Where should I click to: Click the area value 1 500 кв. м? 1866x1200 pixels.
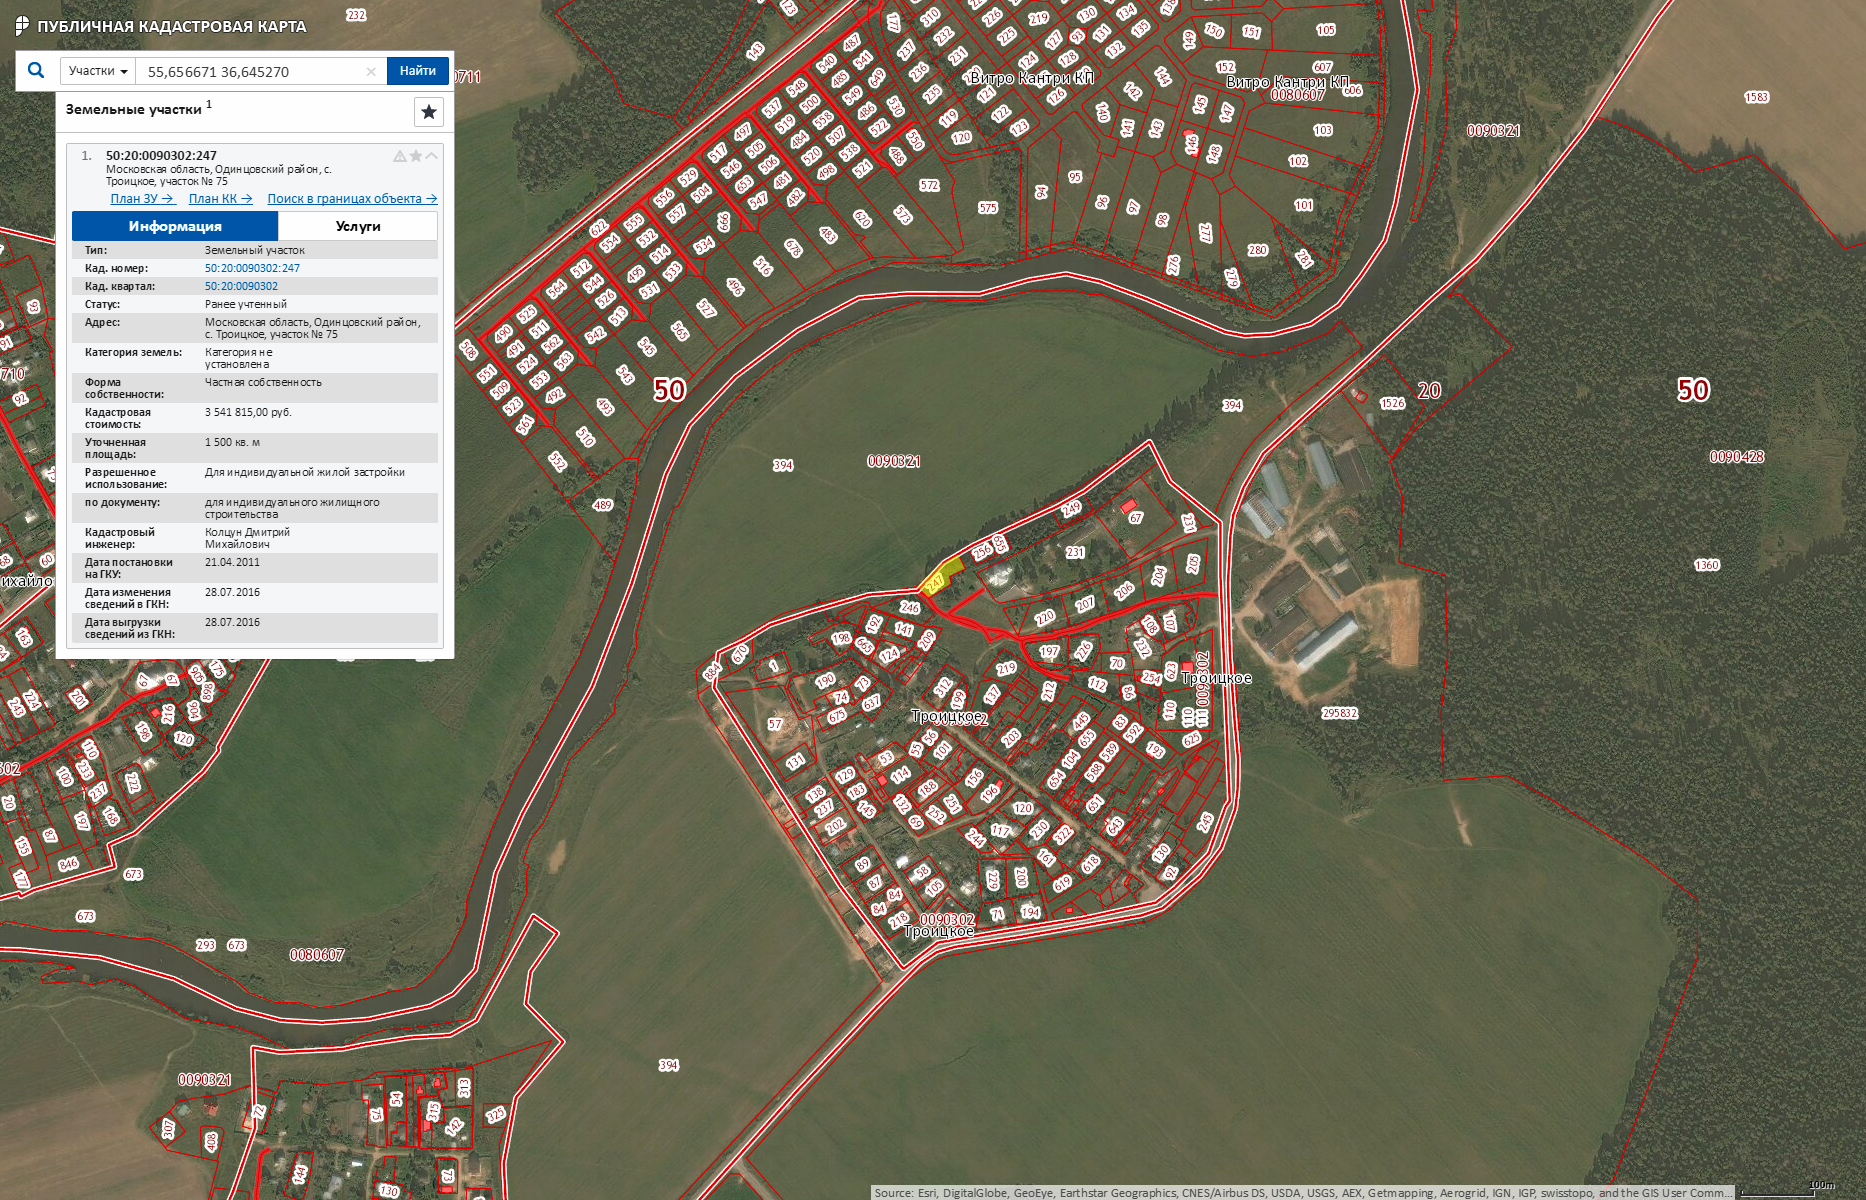232,442
